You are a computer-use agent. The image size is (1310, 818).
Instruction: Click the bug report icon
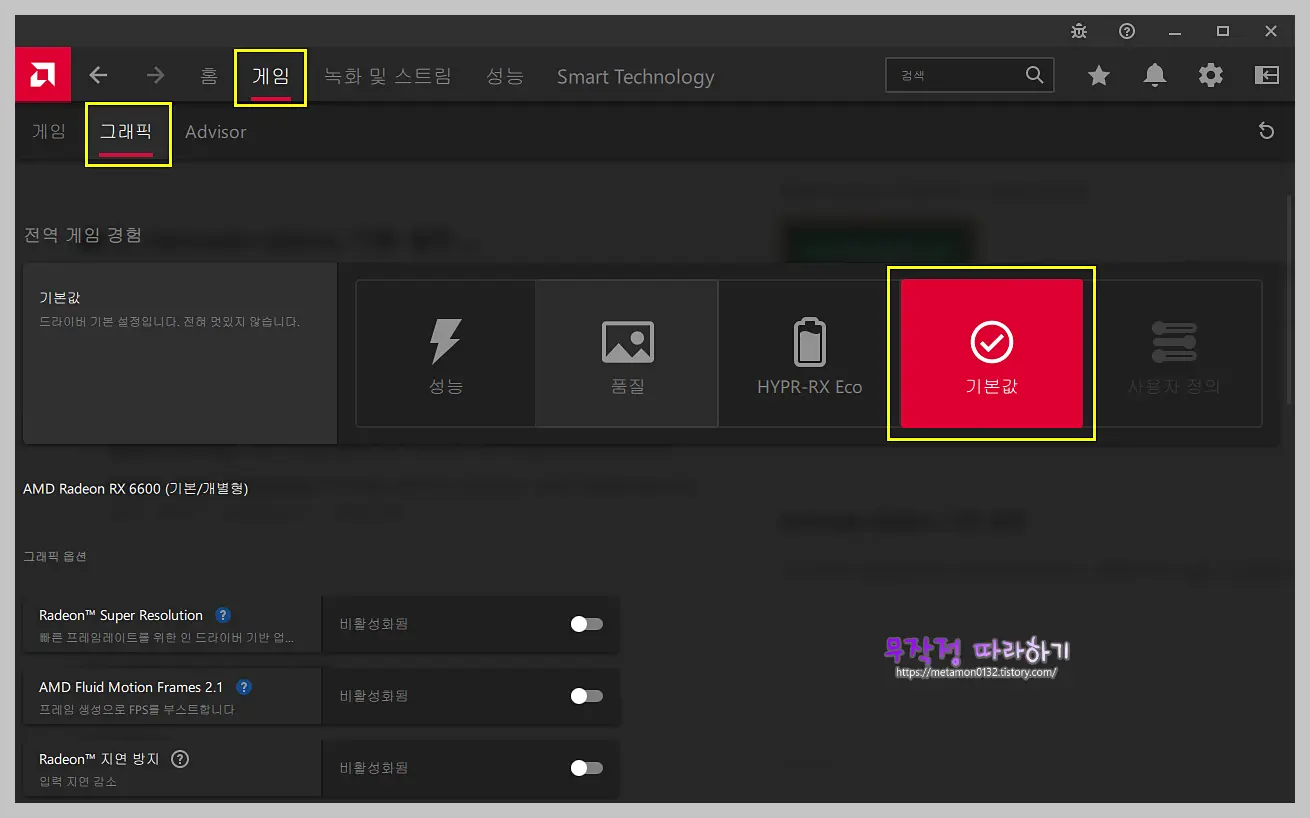[1078, 31]
